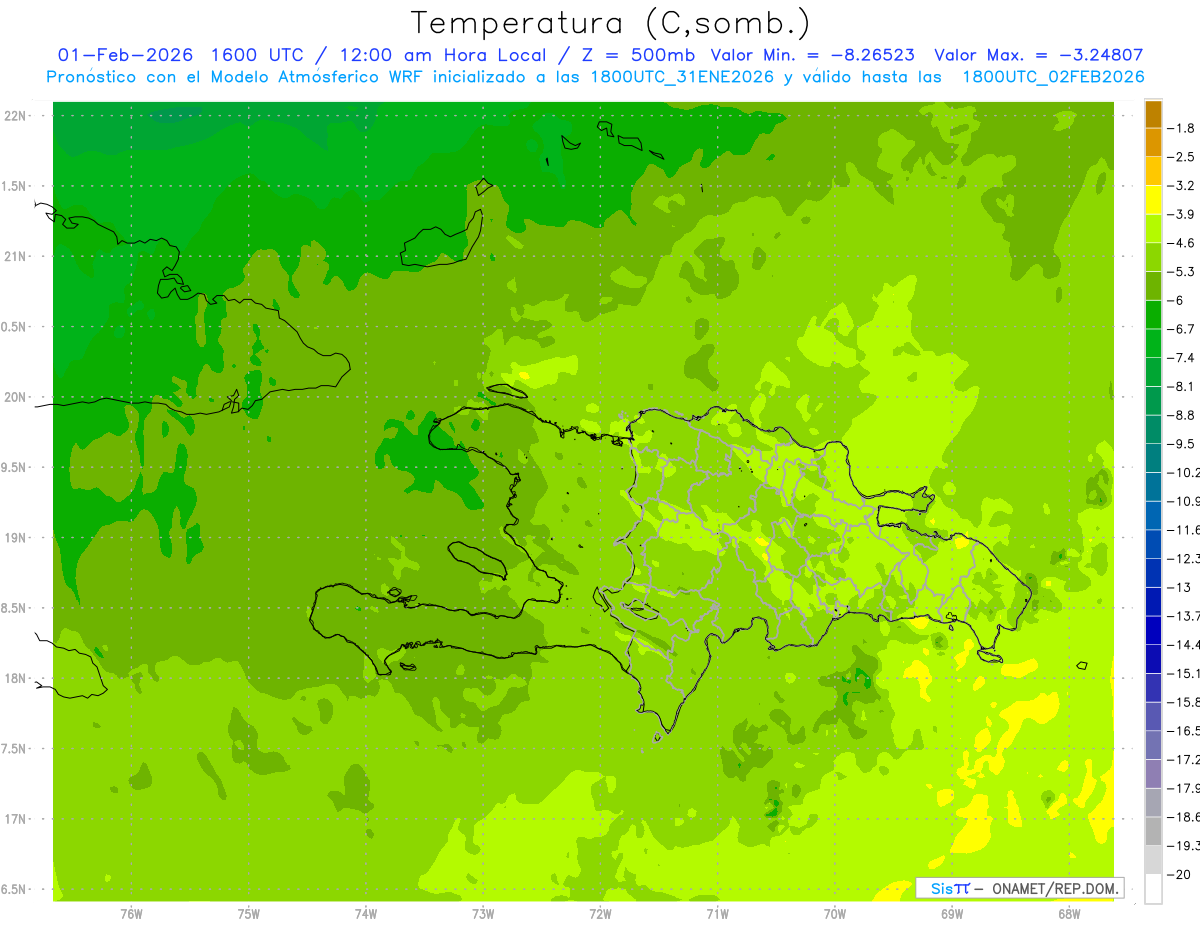Pick the lime swatch between -3.9 and -4.6
Image resolution: width=1200 pixels, height=927 pixels.
1153,229
